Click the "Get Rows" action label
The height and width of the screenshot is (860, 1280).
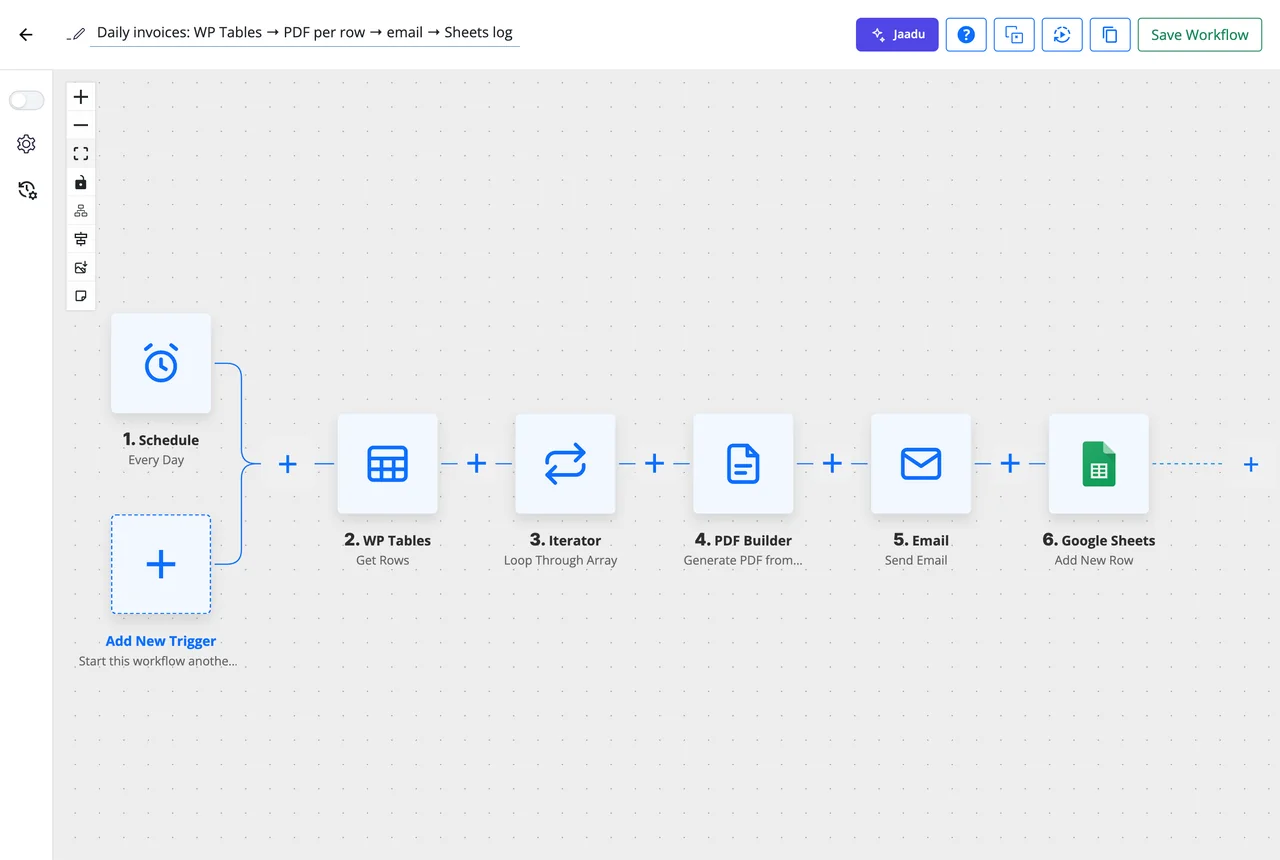click(383, 560)
